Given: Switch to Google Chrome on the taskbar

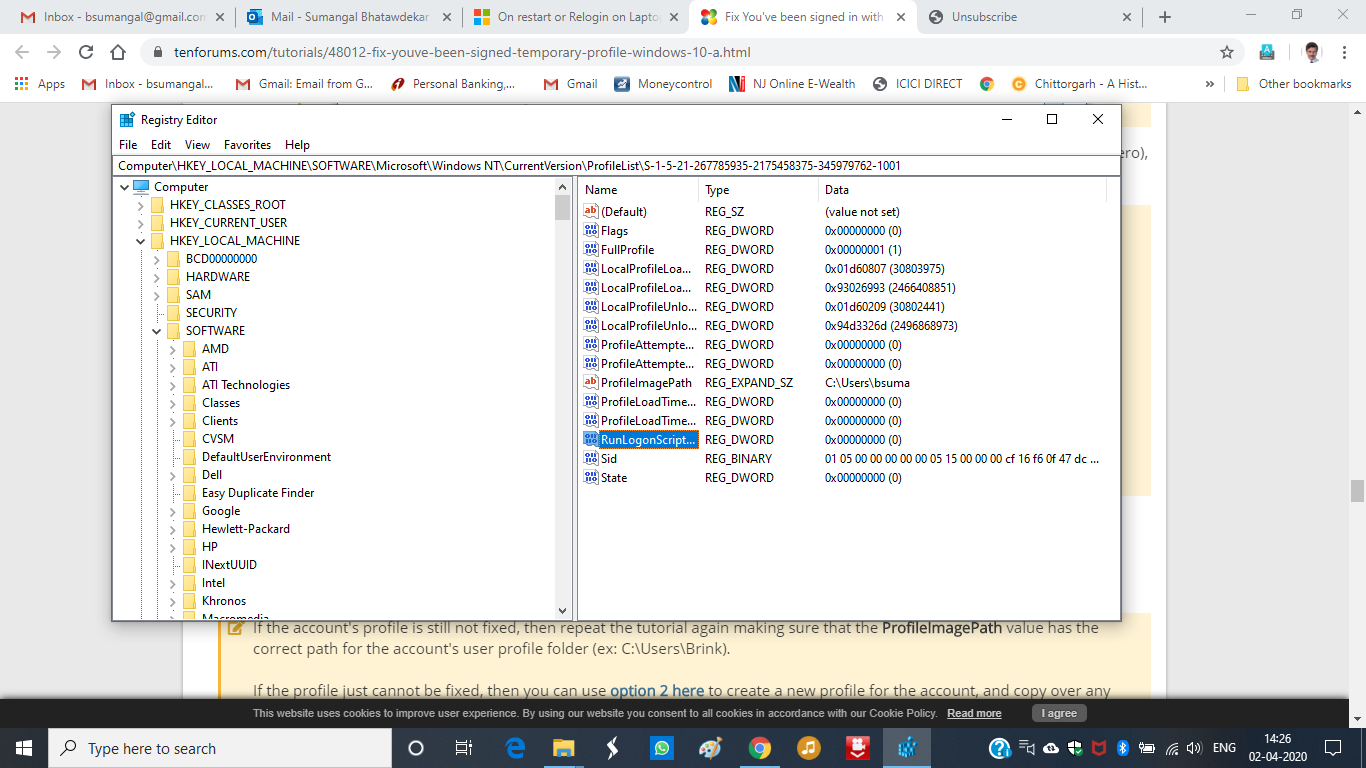Looking at the screenshot, I should click(759, 748).
